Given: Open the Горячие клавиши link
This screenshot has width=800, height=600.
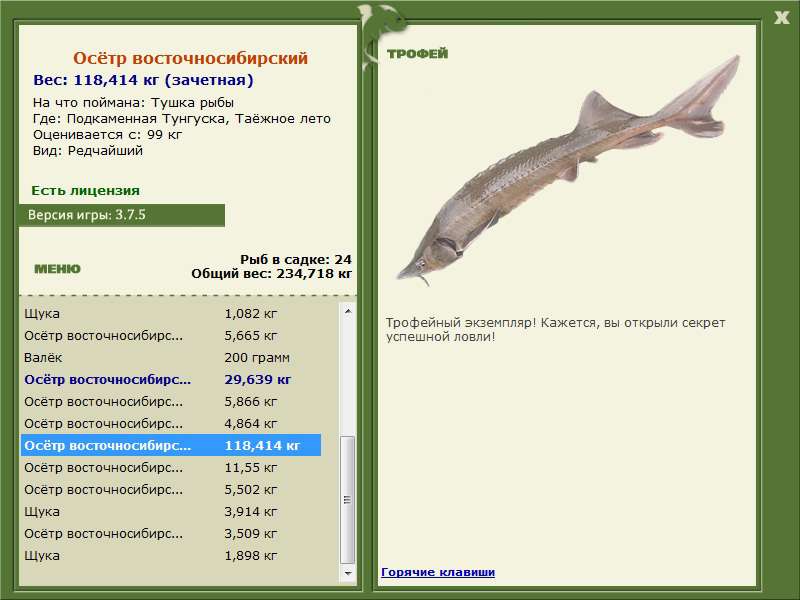Looking at the screenshot, I should point(438,572).
